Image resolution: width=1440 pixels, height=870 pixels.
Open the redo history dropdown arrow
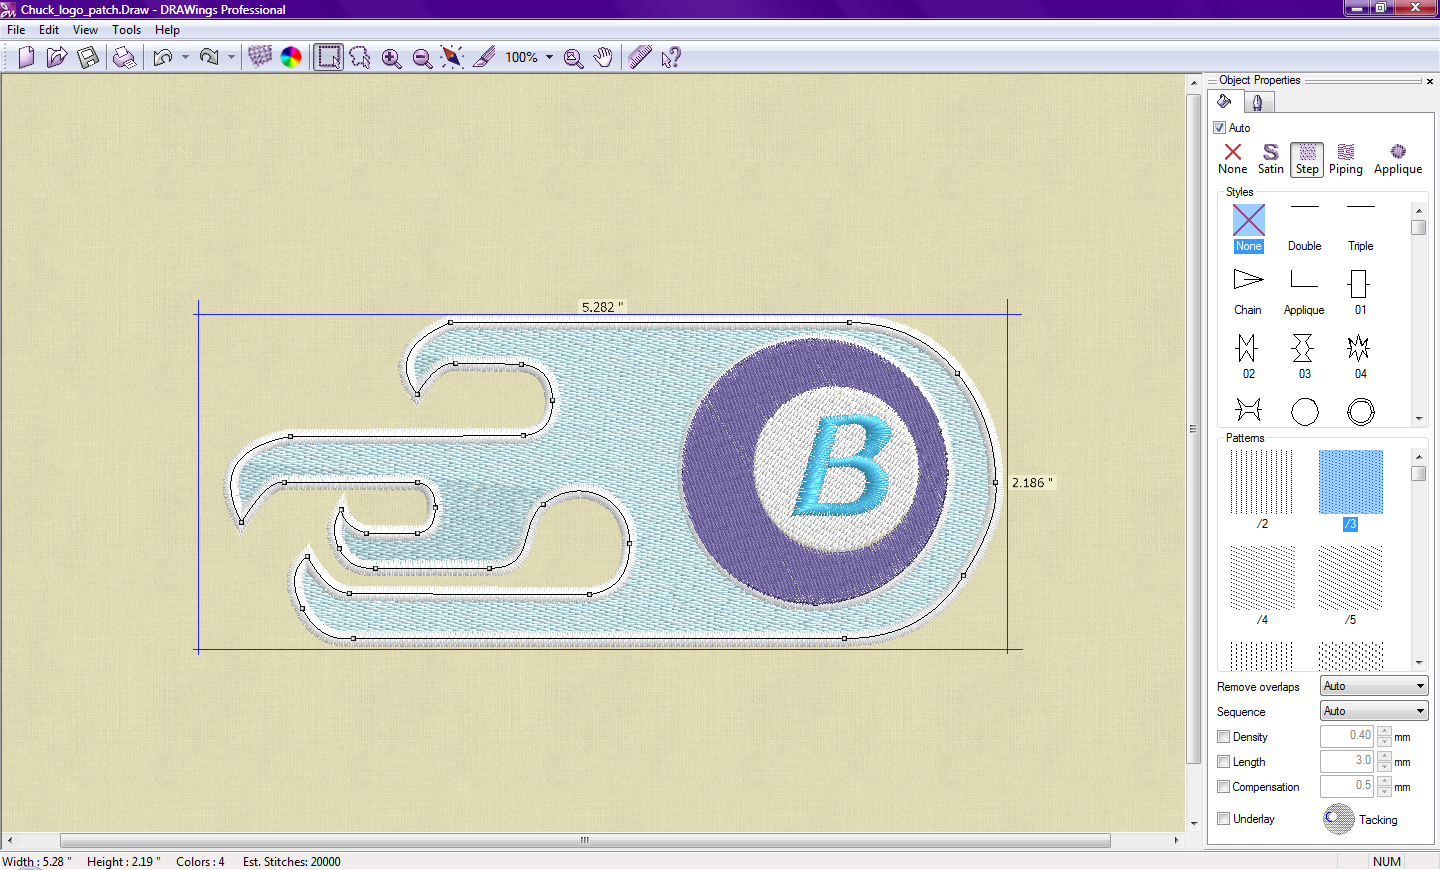[231, 57]
